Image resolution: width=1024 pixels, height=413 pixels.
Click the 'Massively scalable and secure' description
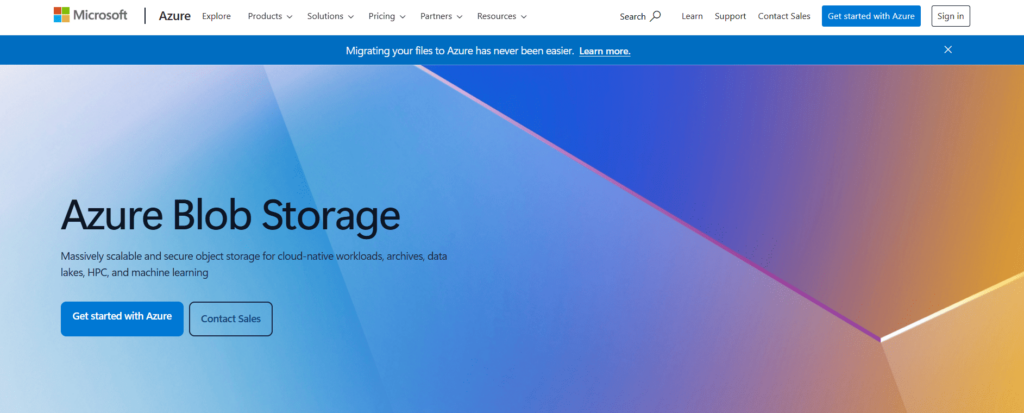254,265
